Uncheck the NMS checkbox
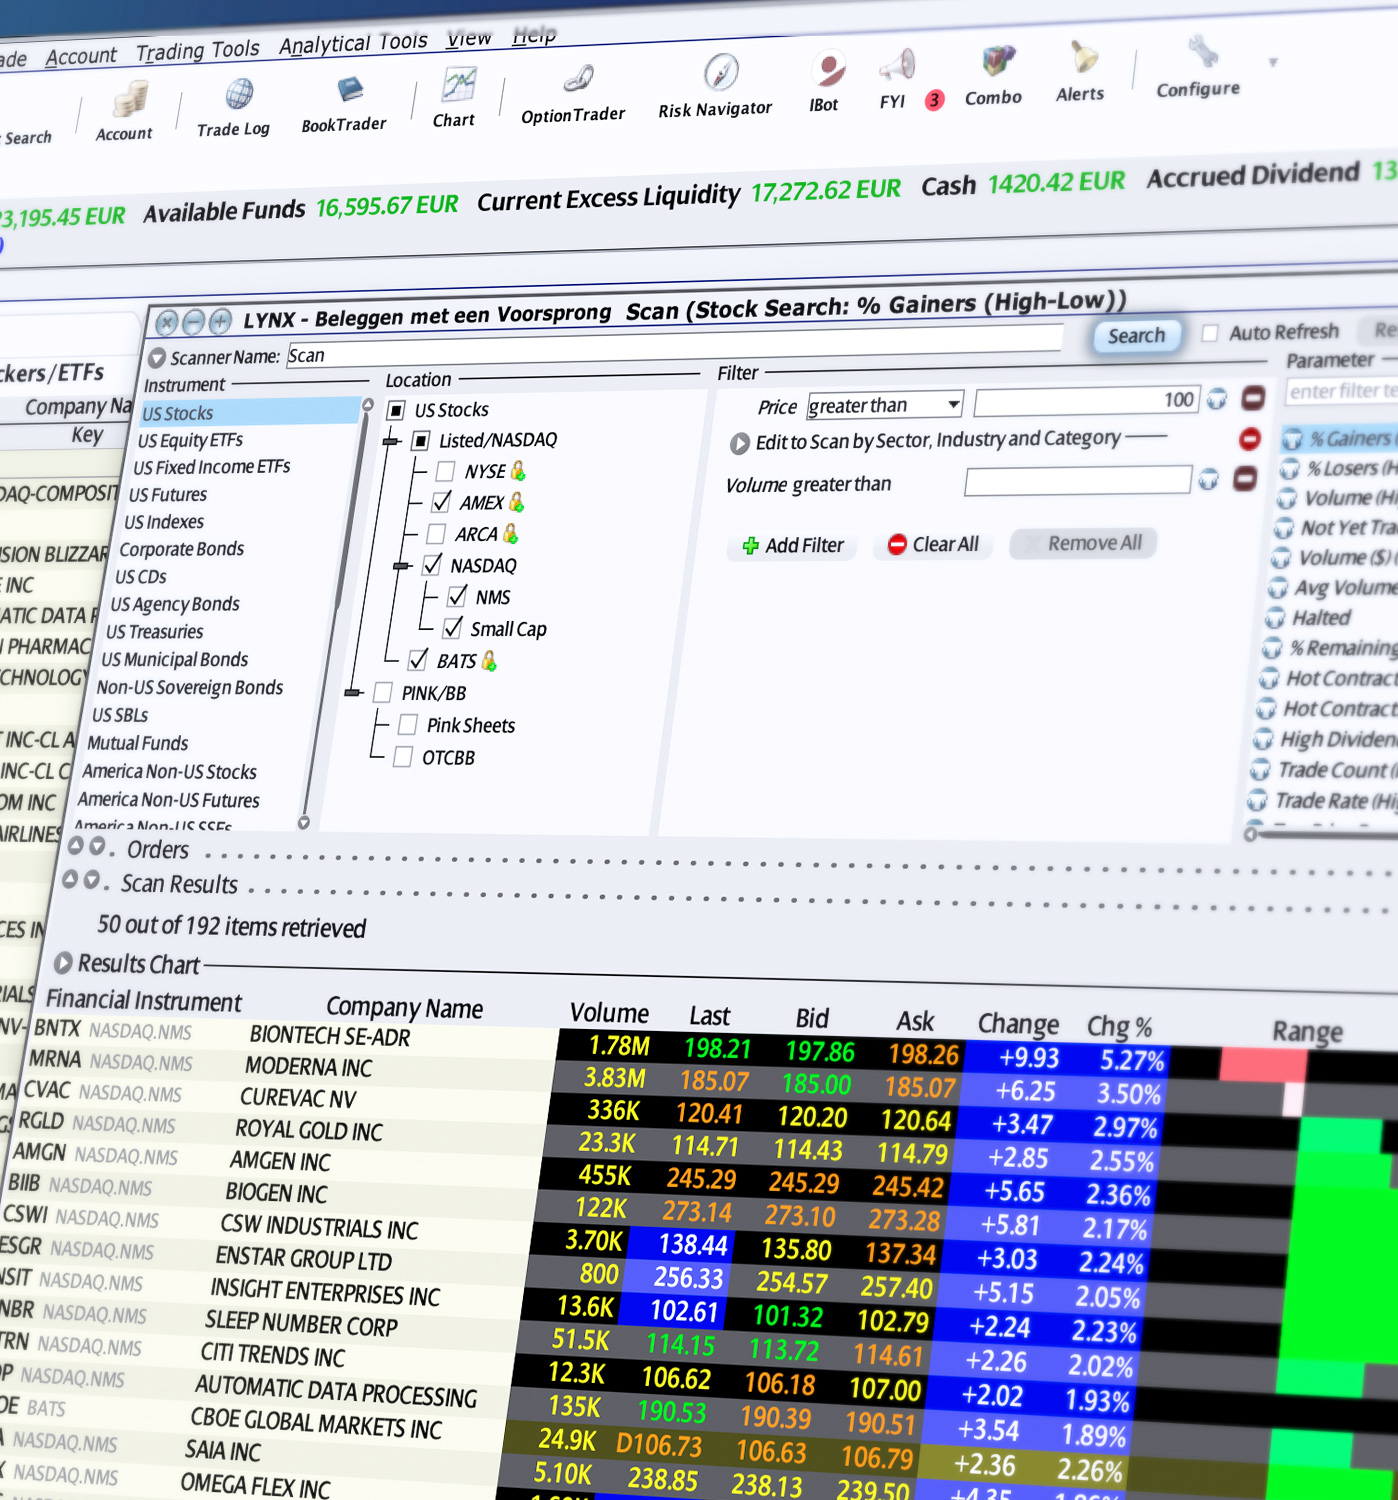The width and height of the screenshot is (1398, 1500). coord(457,597)
